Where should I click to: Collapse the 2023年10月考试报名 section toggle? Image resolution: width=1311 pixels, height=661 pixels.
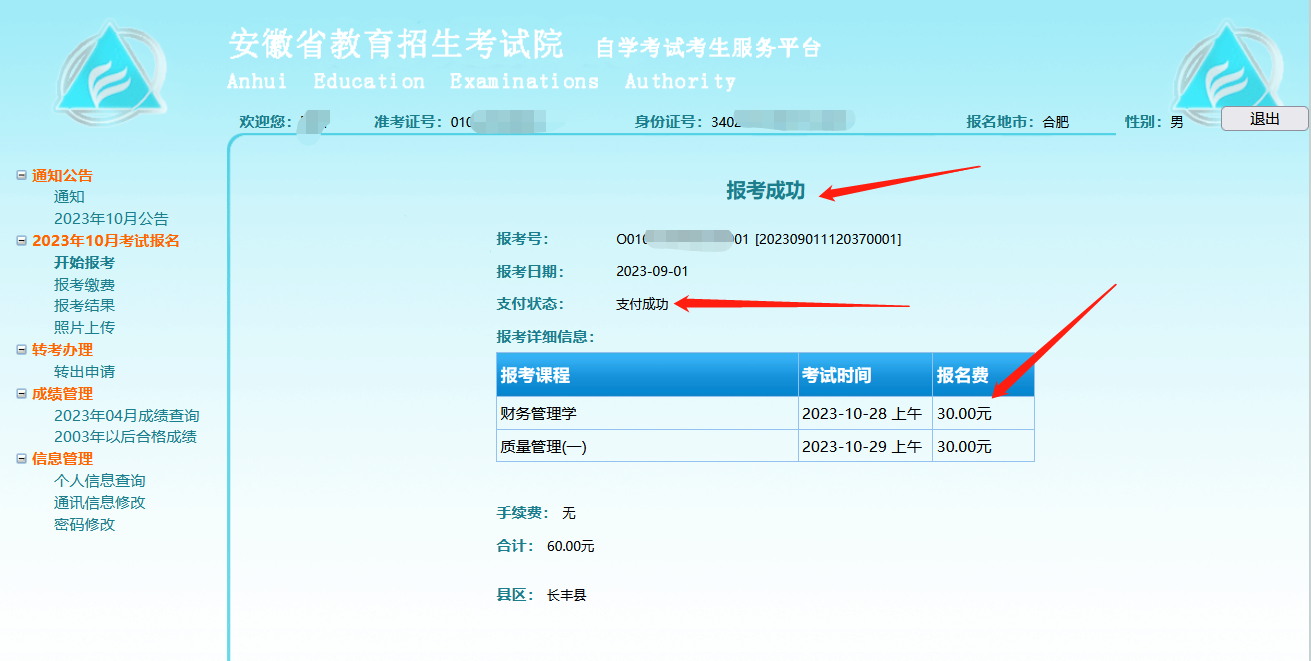click(x=22, y=241)
